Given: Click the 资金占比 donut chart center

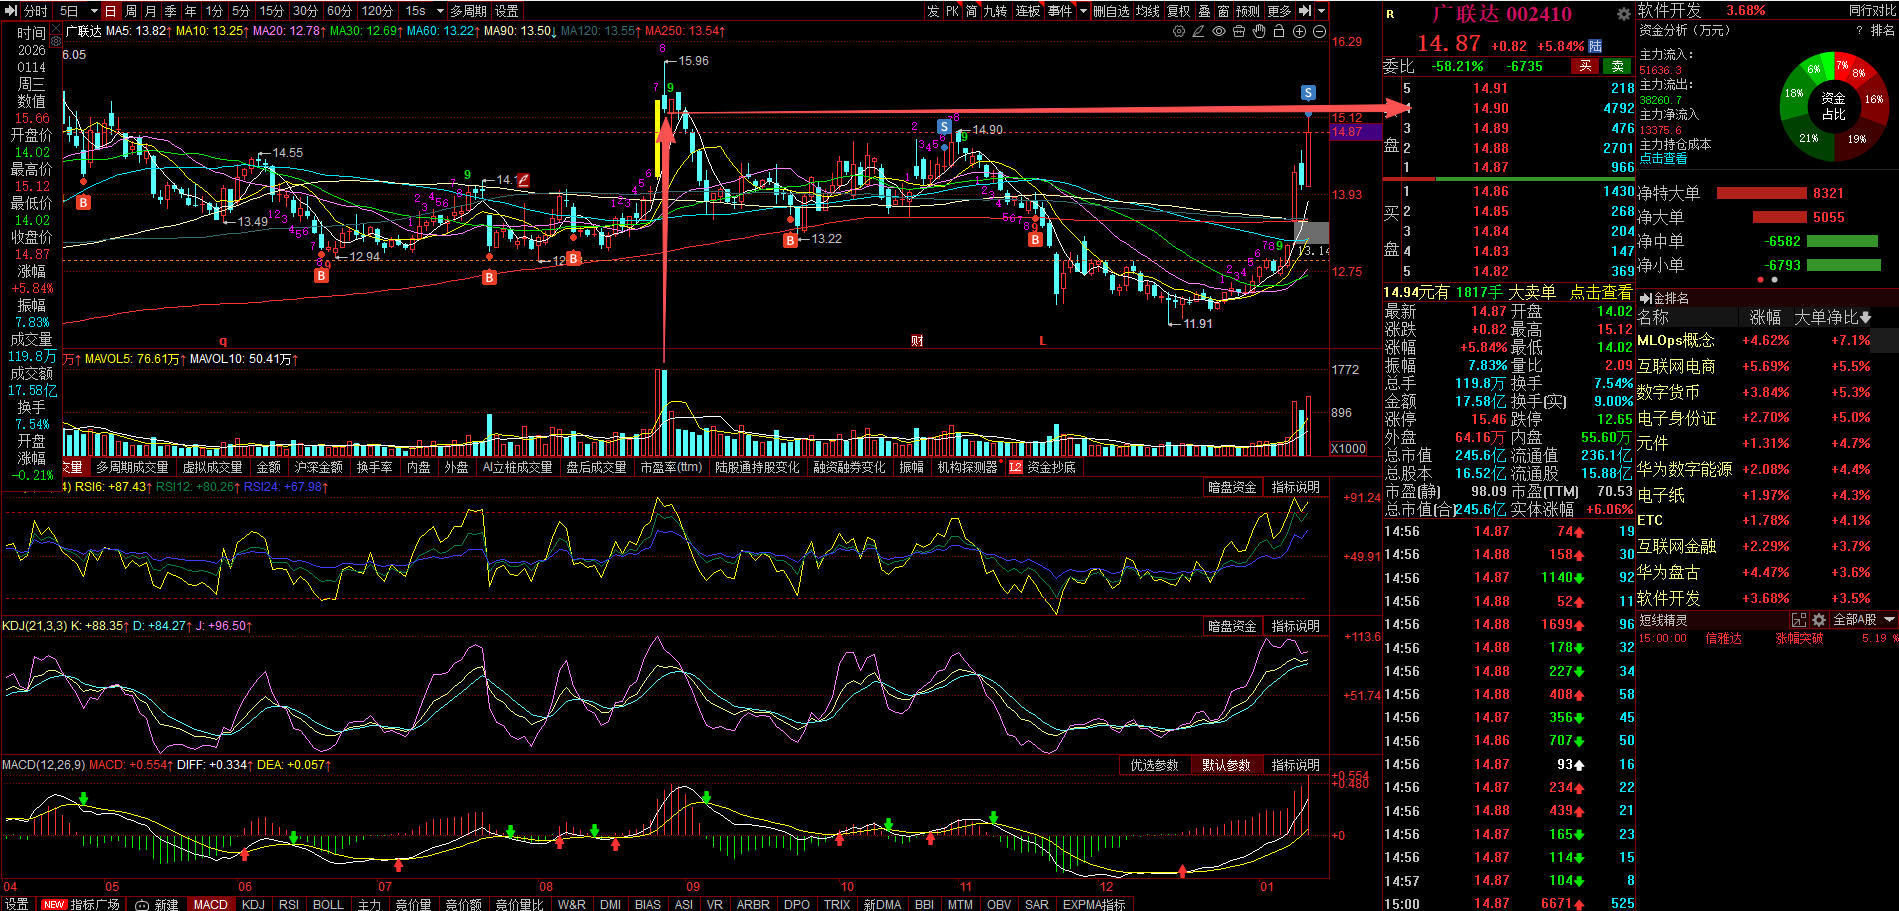Looking at the screenshot, I should [1833, 106].
